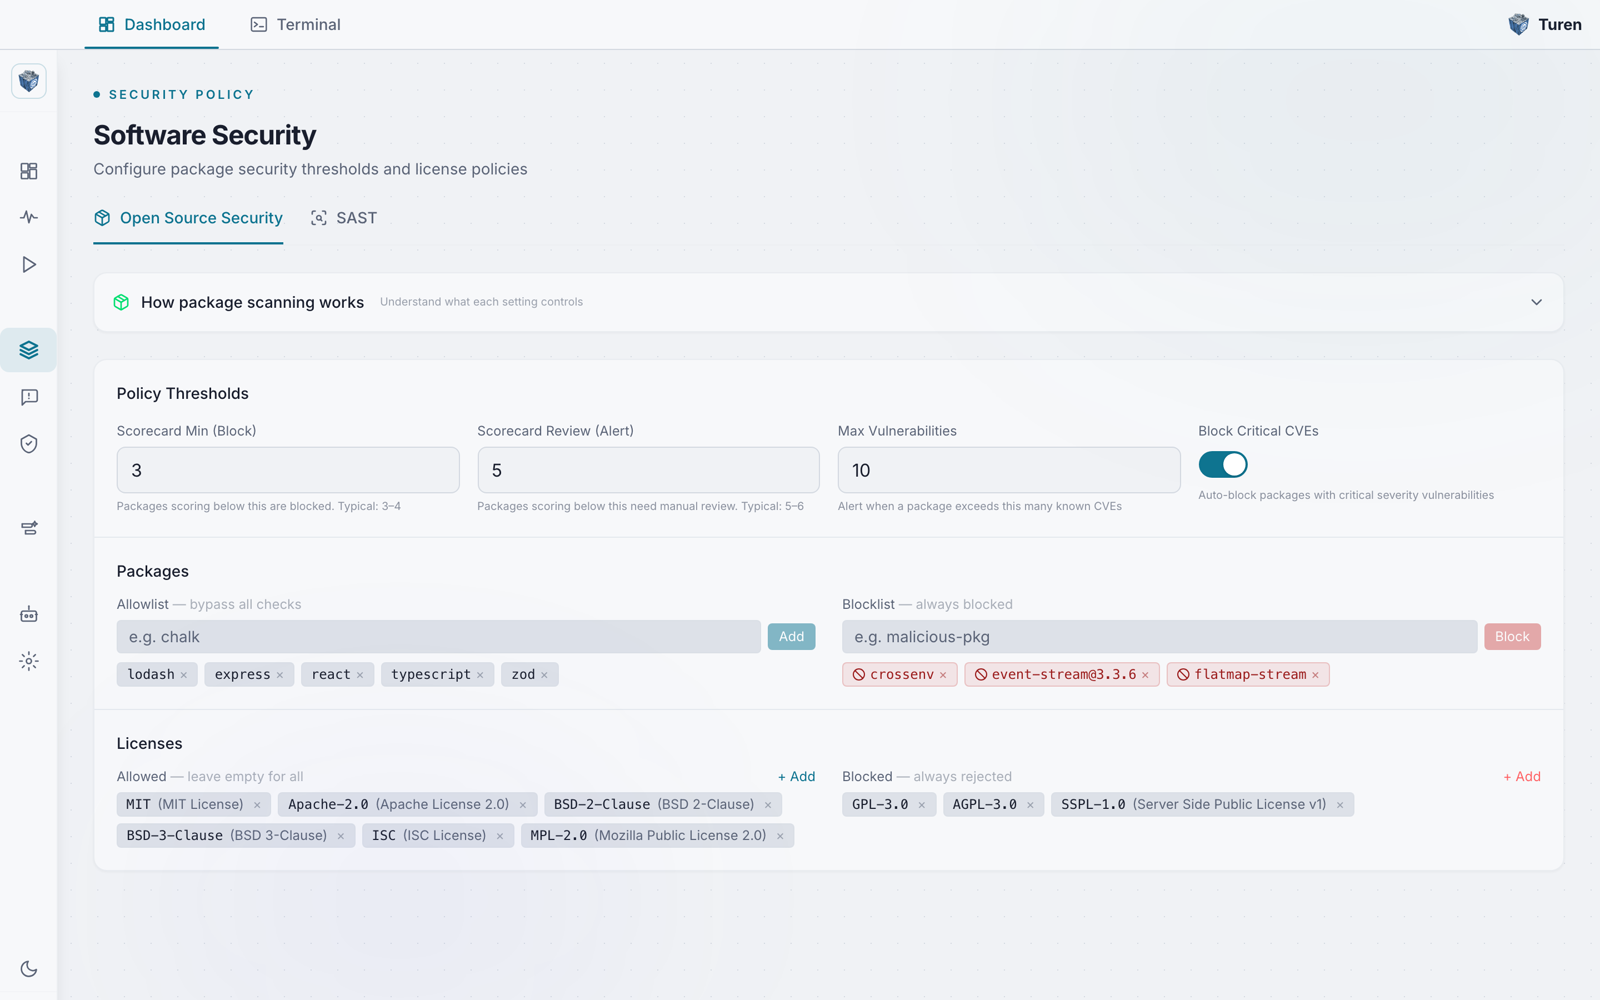This screenshot has width=1600, height=1000.
Task: Remove crossenv from the blocklist
Action: (x=943, y=675)
